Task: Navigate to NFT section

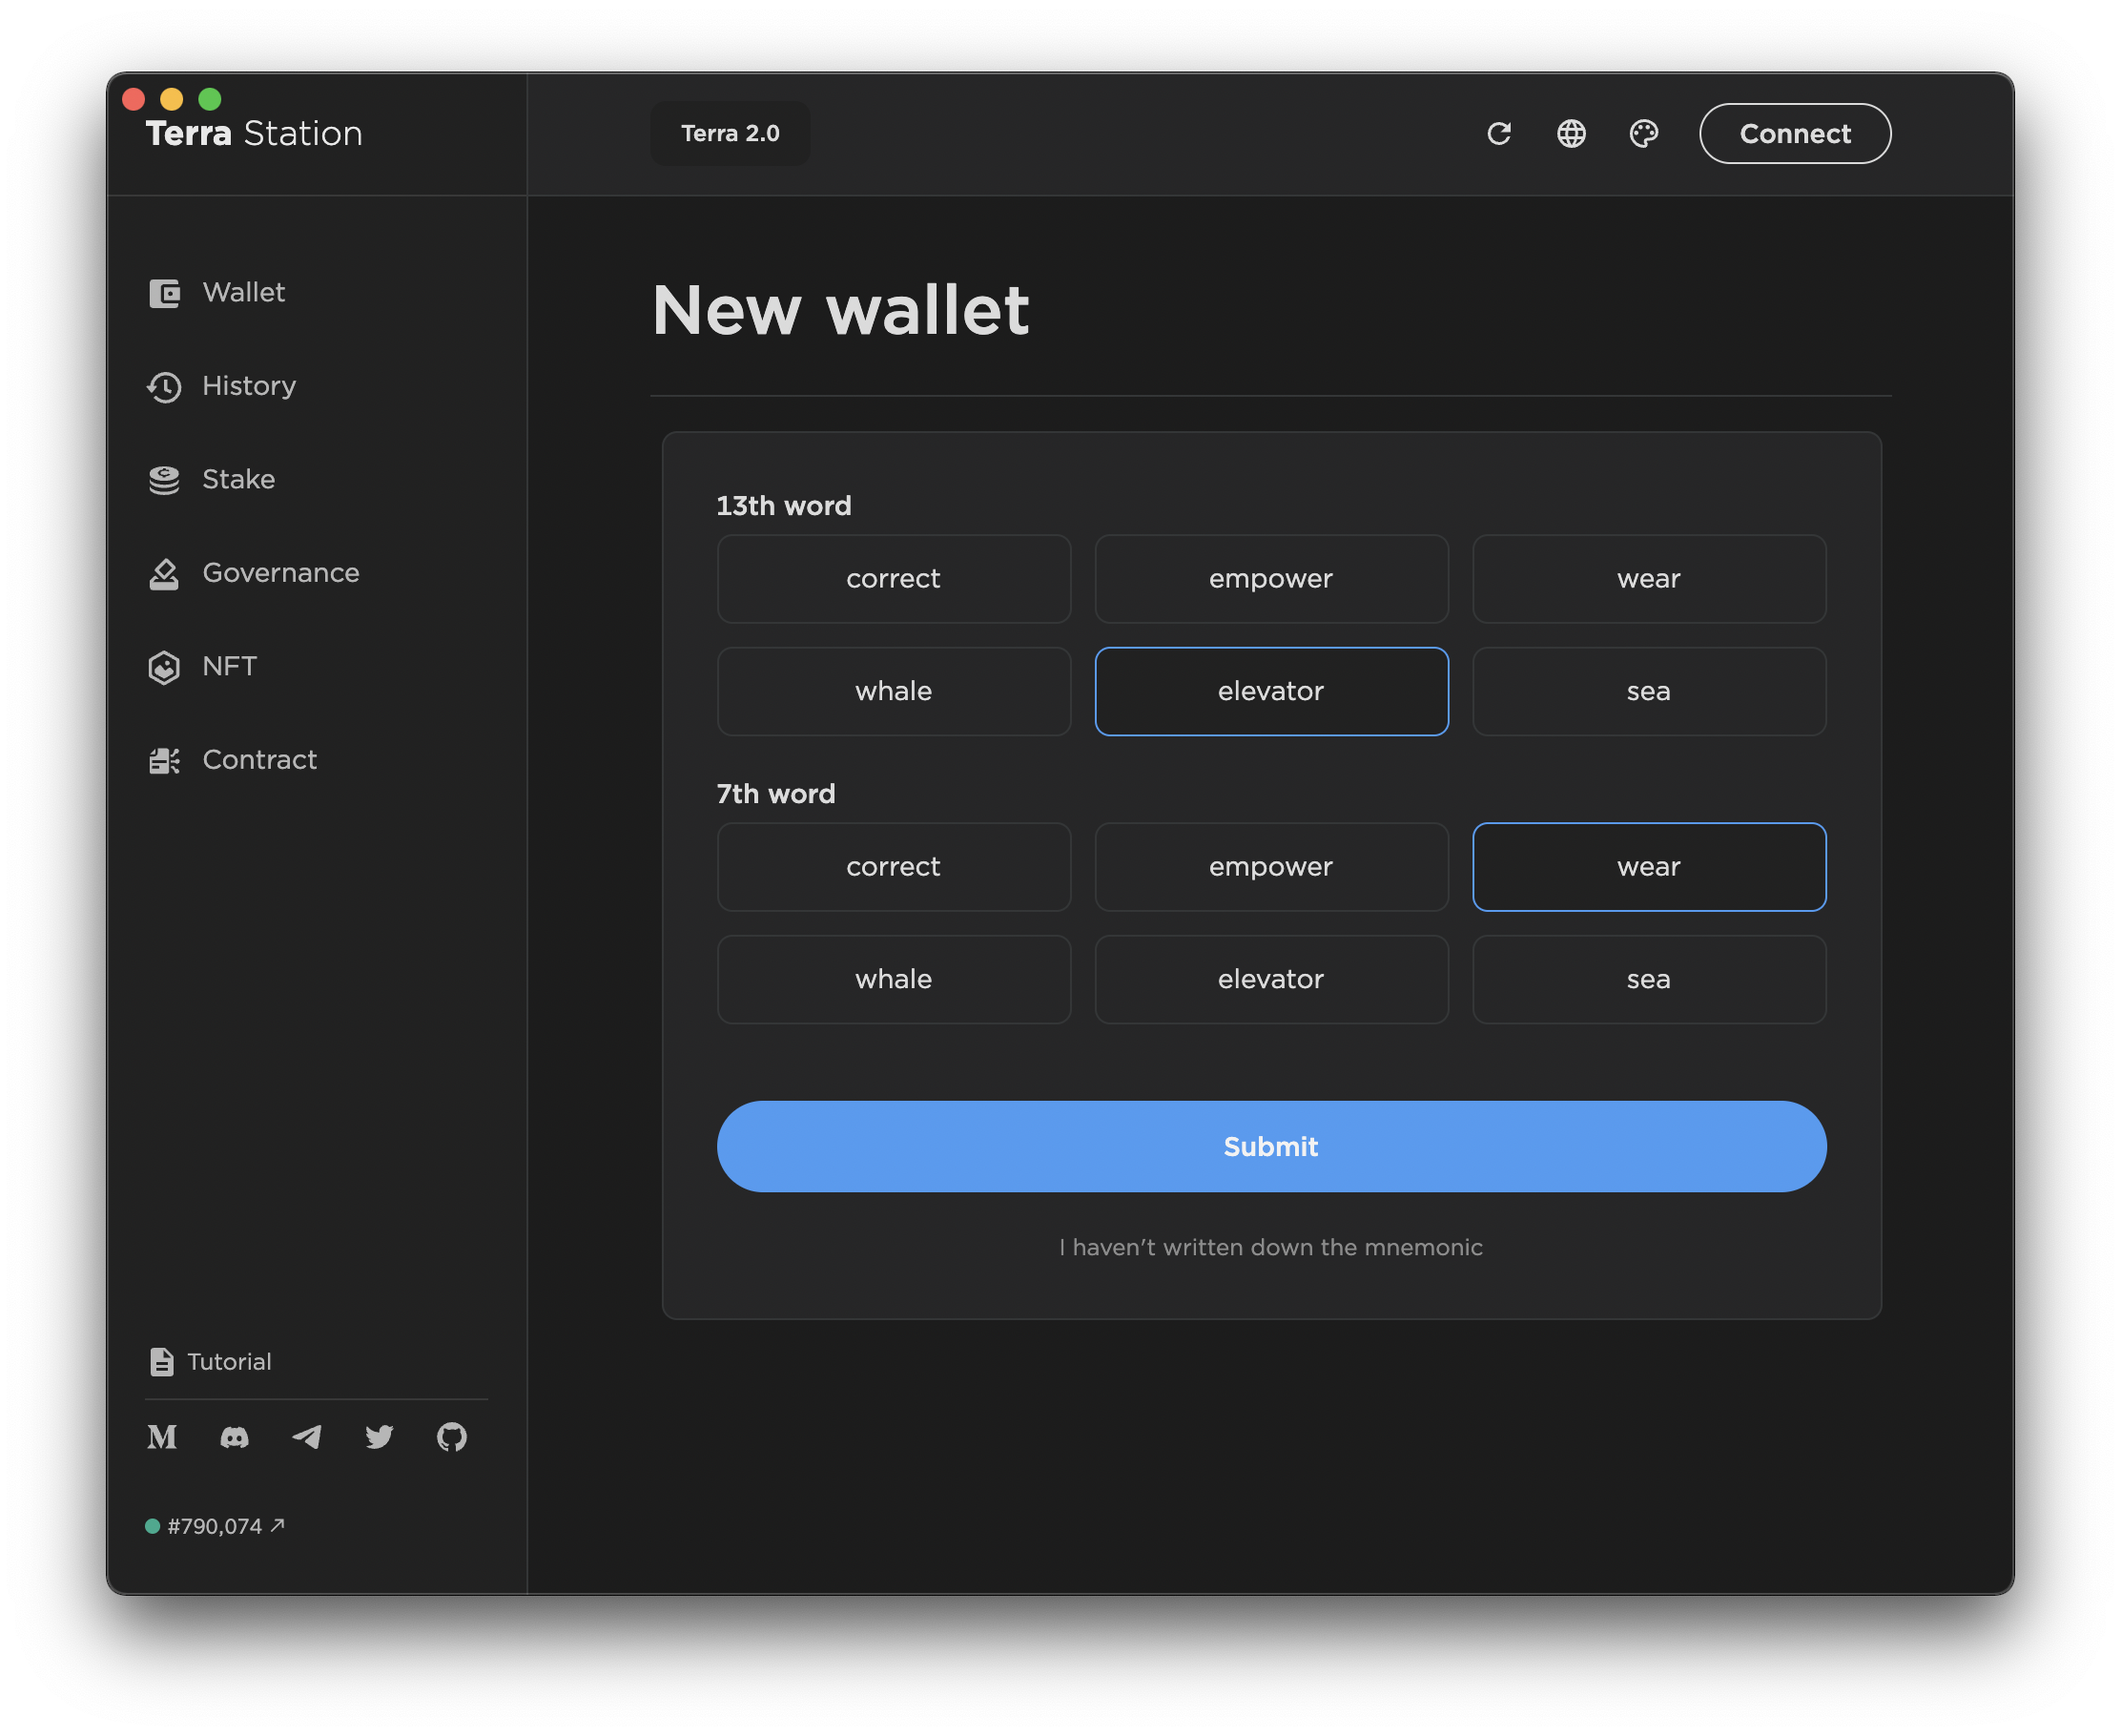Action: pos(229,666)
